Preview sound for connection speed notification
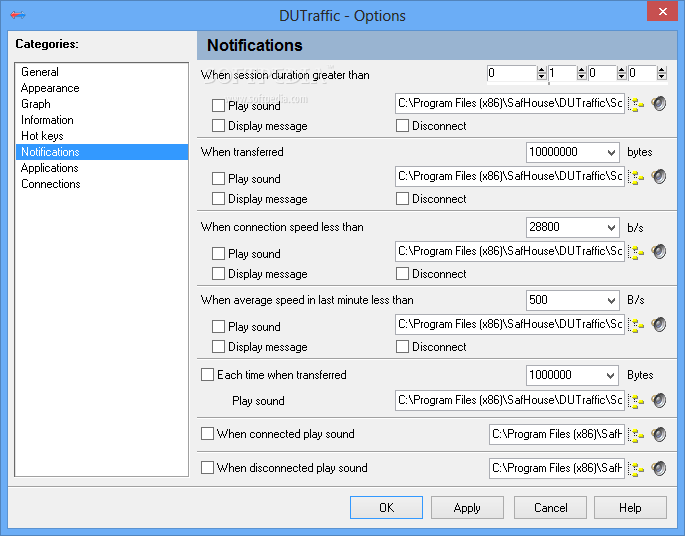Screen dimensions: 685x536 (659, 252)
